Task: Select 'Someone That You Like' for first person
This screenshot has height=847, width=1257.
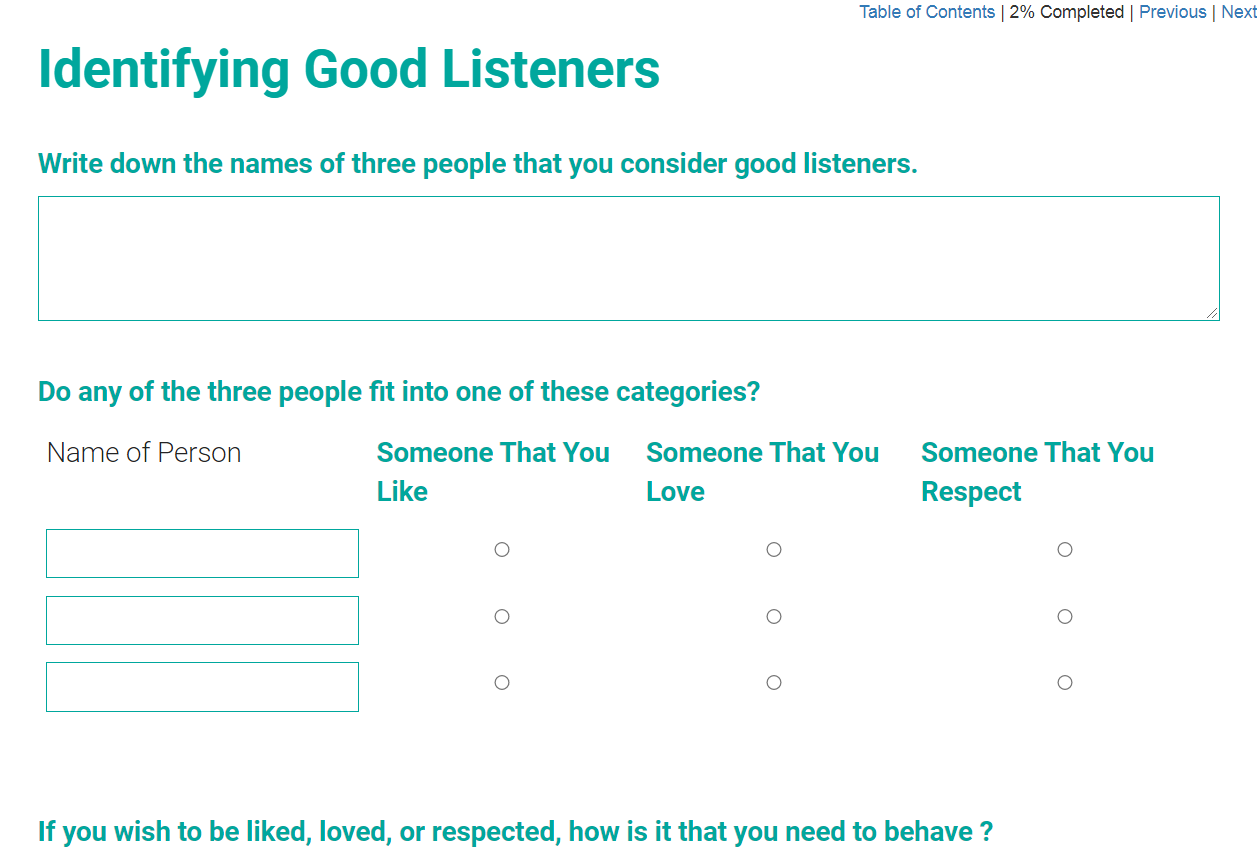Action: (502, 549)
